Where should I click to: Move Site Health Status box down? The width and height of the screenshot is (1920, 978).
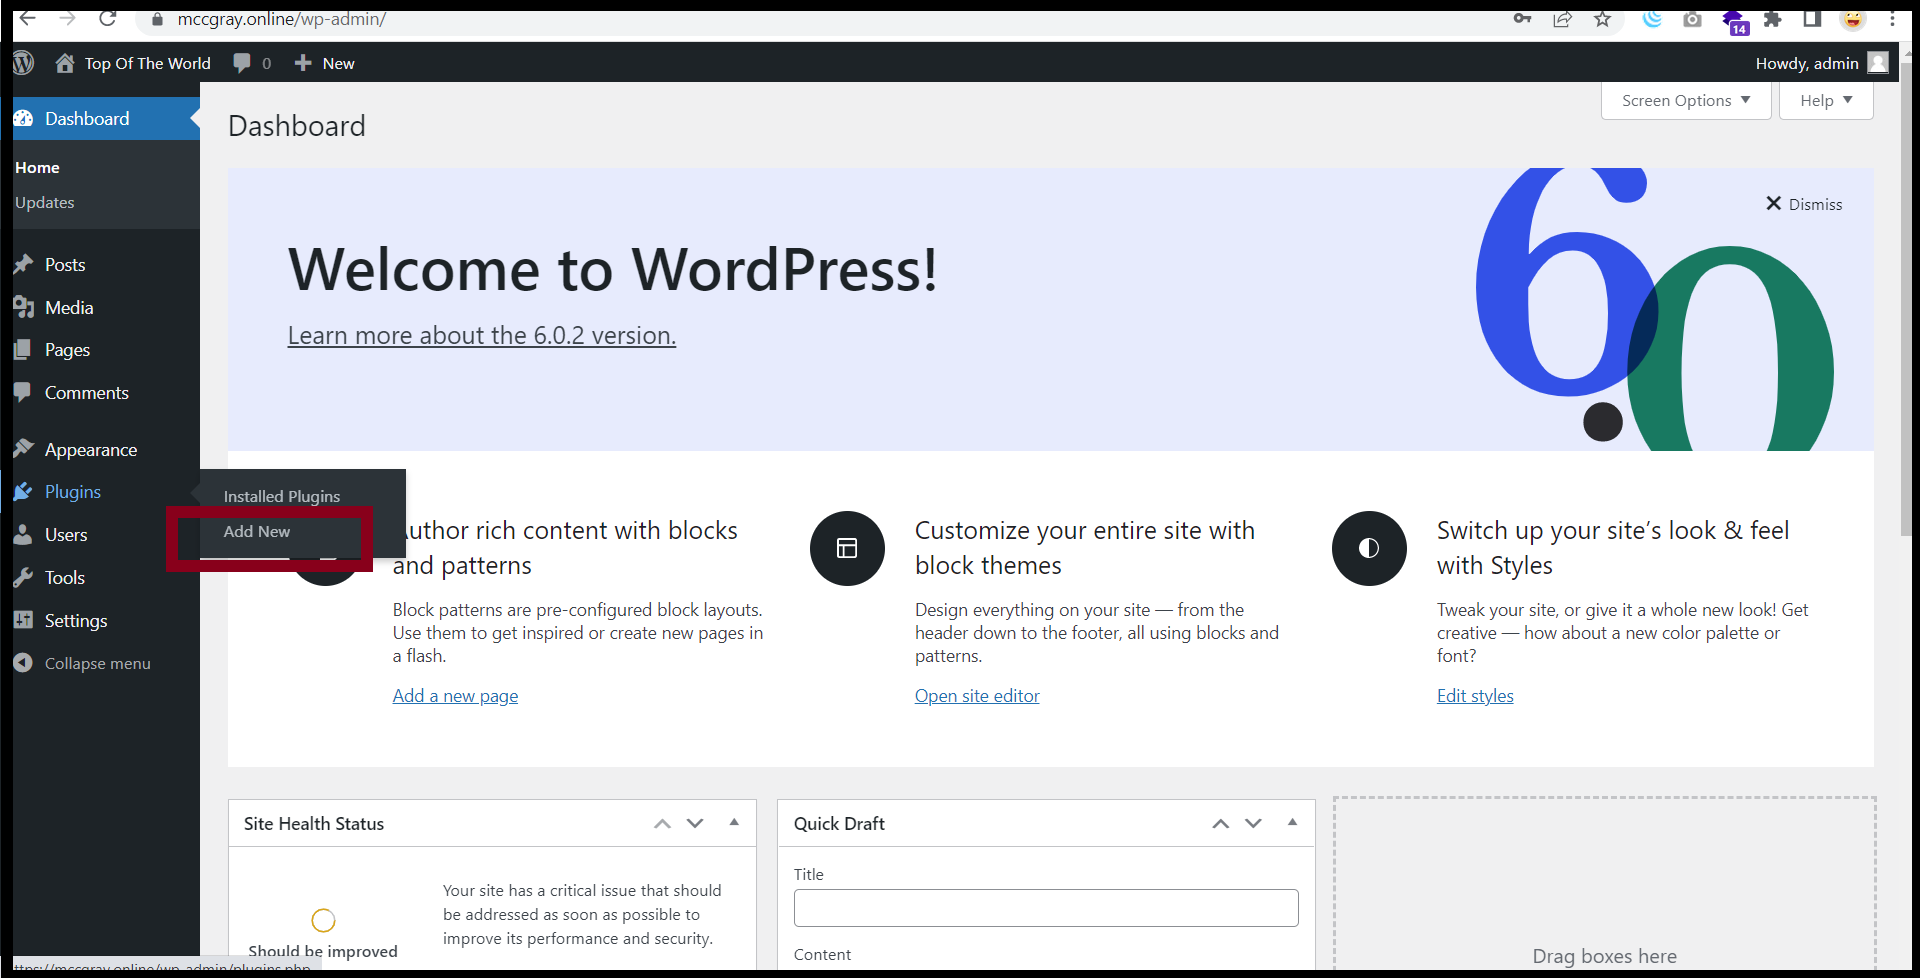click(x=695, y=823)
